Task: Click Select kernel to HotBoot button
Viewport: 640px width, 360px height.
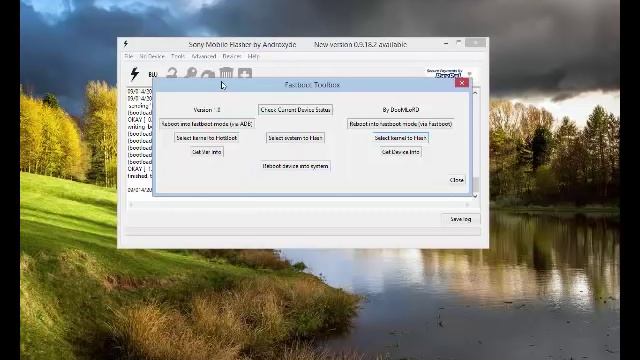Action: (207, 138)
